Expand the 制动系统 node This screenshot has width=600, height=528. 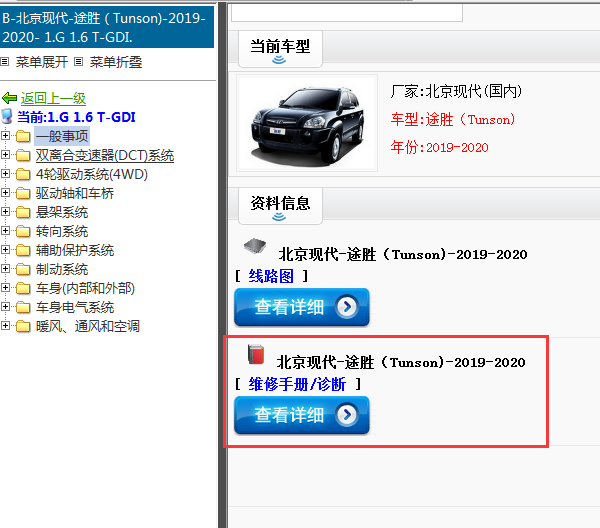[x=5, y=269]
